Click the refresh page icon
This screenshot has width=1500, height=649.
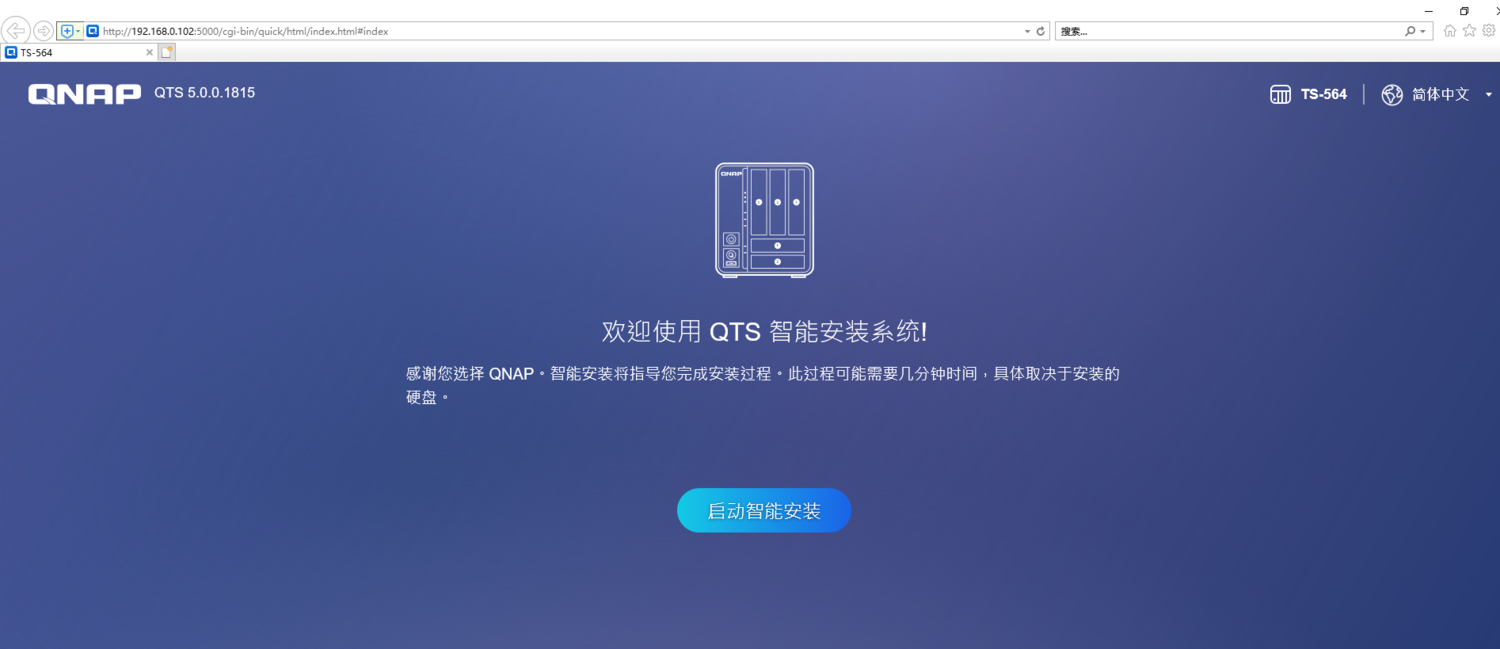pyautogui.click(x=1041, y=31)
